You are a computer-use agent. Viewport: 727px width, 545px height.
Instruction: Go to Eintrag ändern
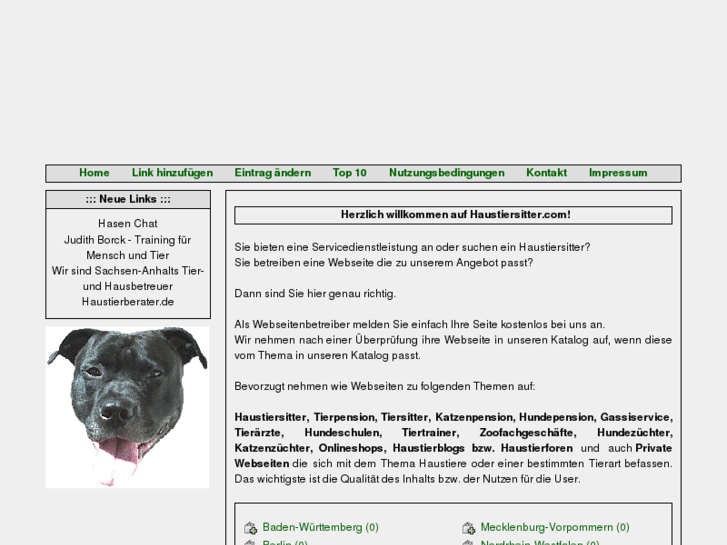click(273, 173)
